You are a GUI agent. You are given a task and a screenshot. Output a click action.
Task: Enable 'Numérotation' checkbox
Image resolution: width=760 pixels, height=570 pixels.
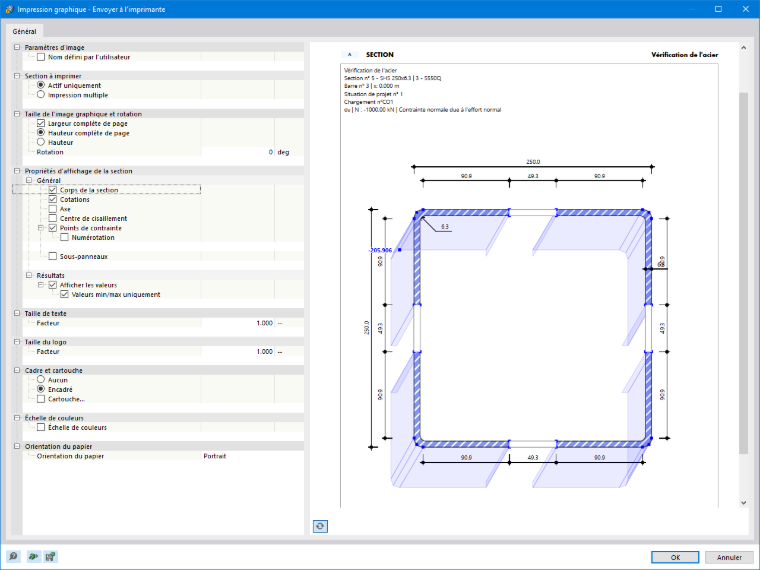tap(64, 238)
